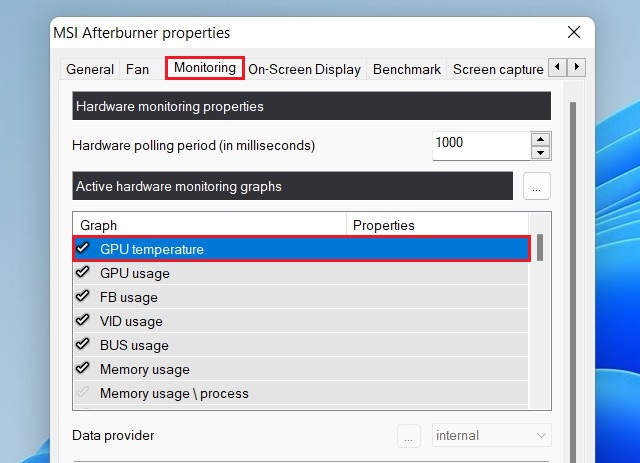Image resolution: width=640 pixels, height=463 pixels.
Task: Select the BUS usage row
Action: (301, 345)
